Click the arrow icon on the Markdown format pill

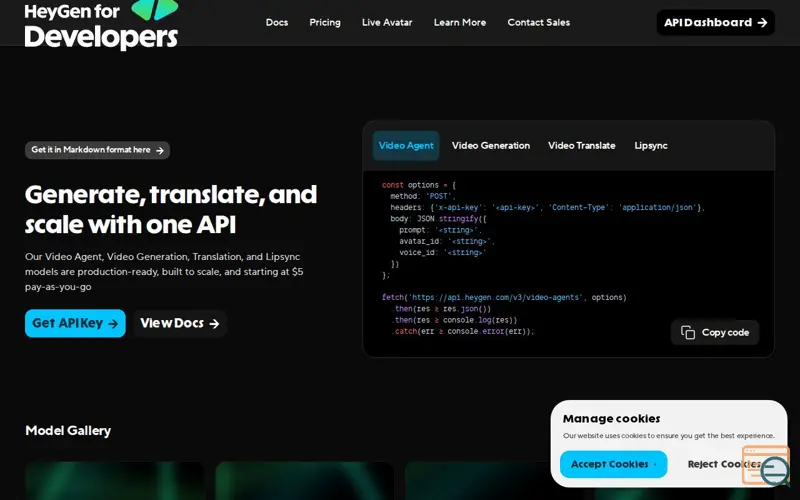tap(160, 151)
